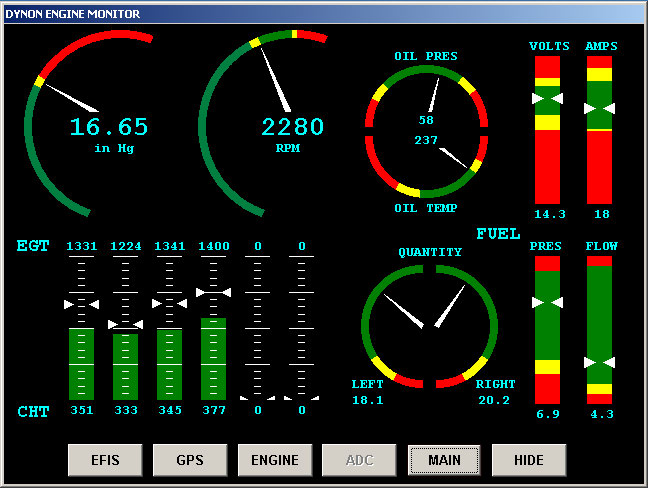Click the CHT value 377
Screen dimensions: 648x488
tap(214, 410)
